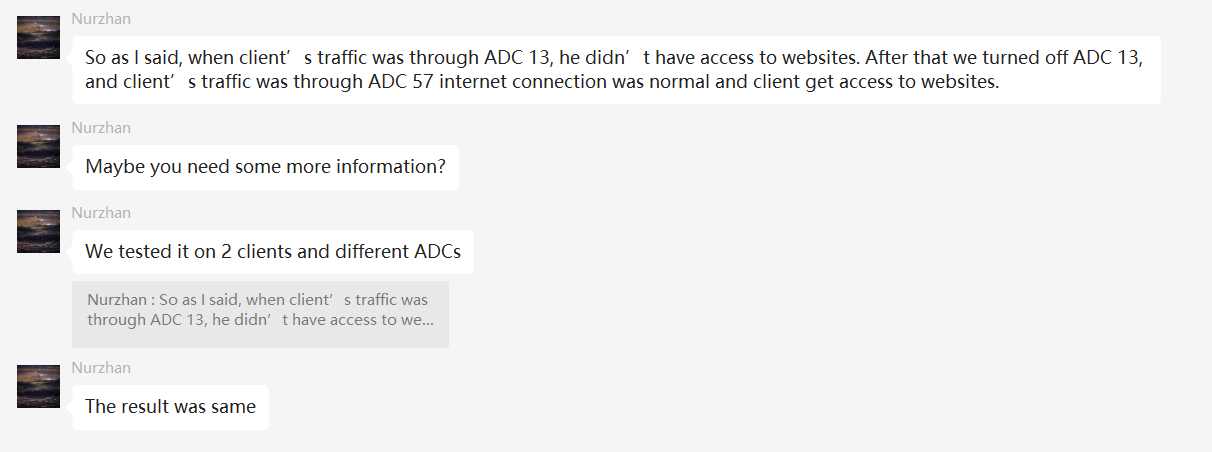This screenshot has height=452, width=1212.
Task: Select Nurzhan name above "The result was same"
Action: (x=101, y=368)
